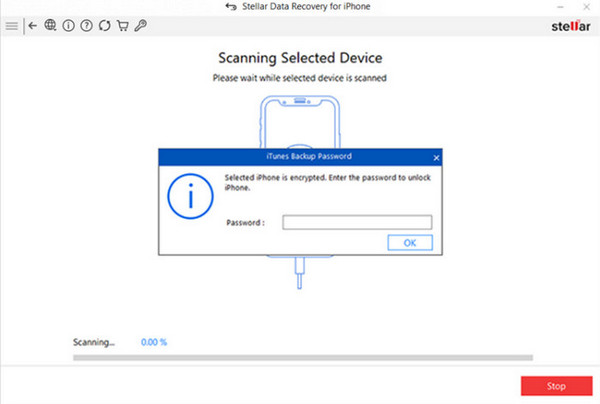Viewport: 600px width, 404px height.
Task: Click the circular update arrows icon
Action: (104, 26)
